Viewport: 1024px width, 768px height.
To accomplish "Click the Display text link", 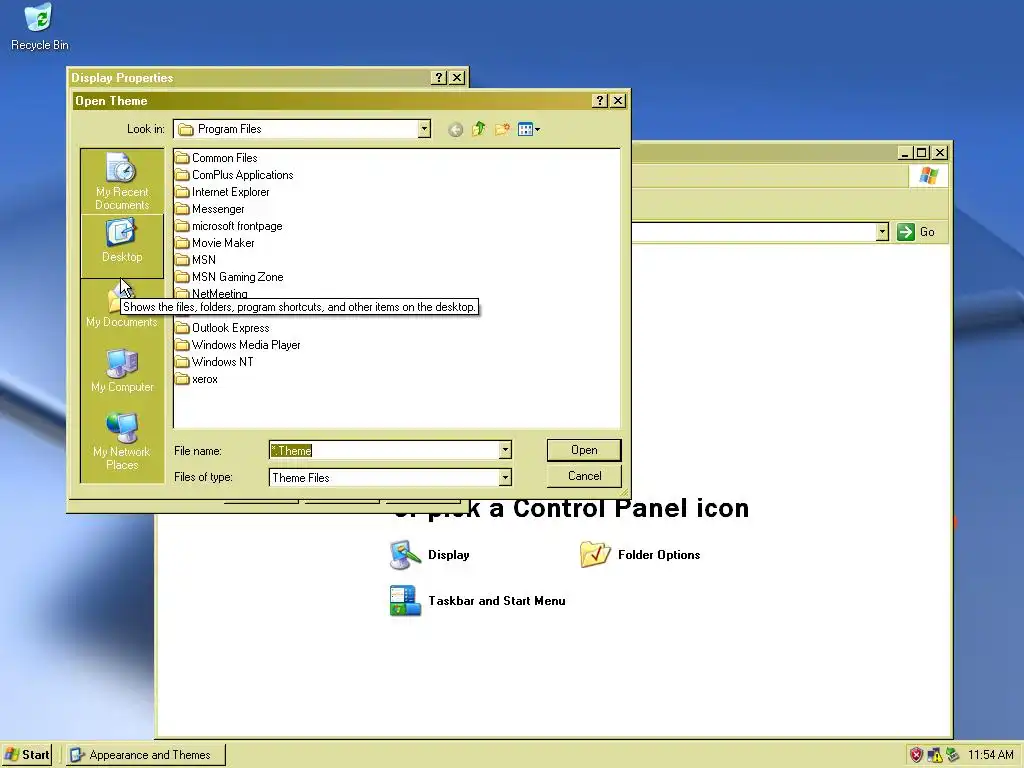I will (449, 555).
